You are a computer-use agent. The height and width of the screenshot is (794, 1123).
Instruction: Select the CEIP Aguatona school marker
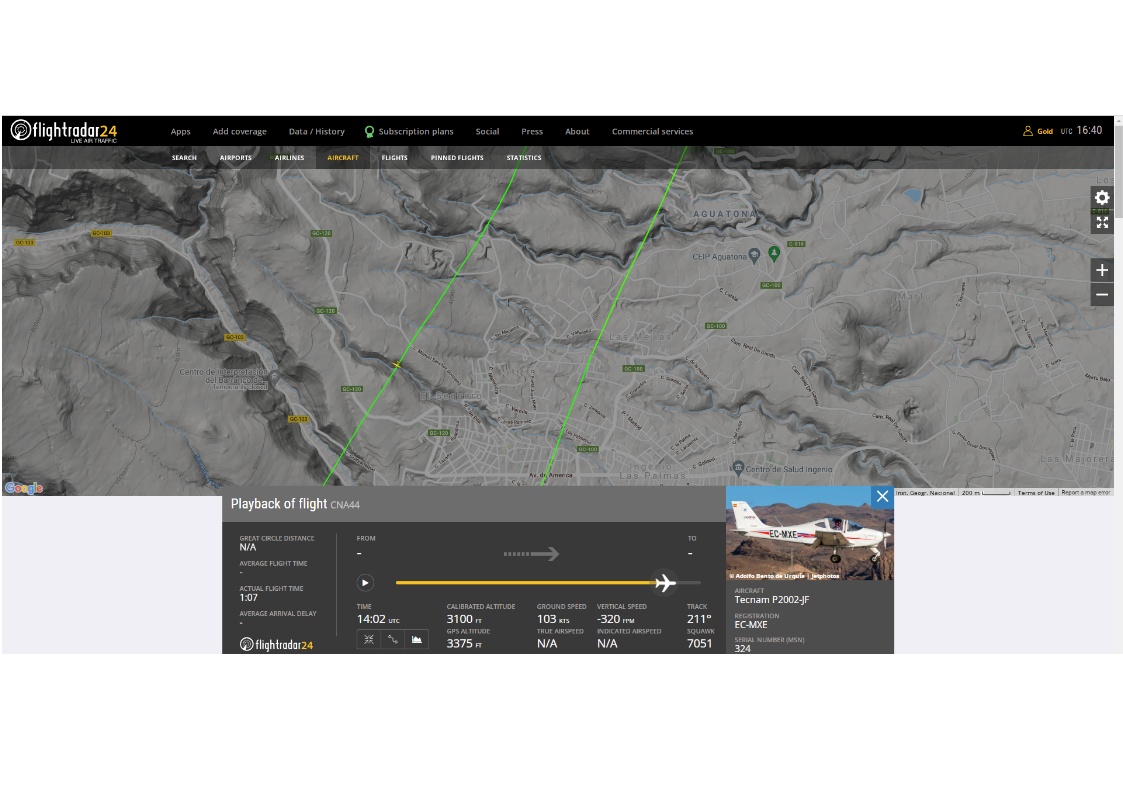point(754,256)
